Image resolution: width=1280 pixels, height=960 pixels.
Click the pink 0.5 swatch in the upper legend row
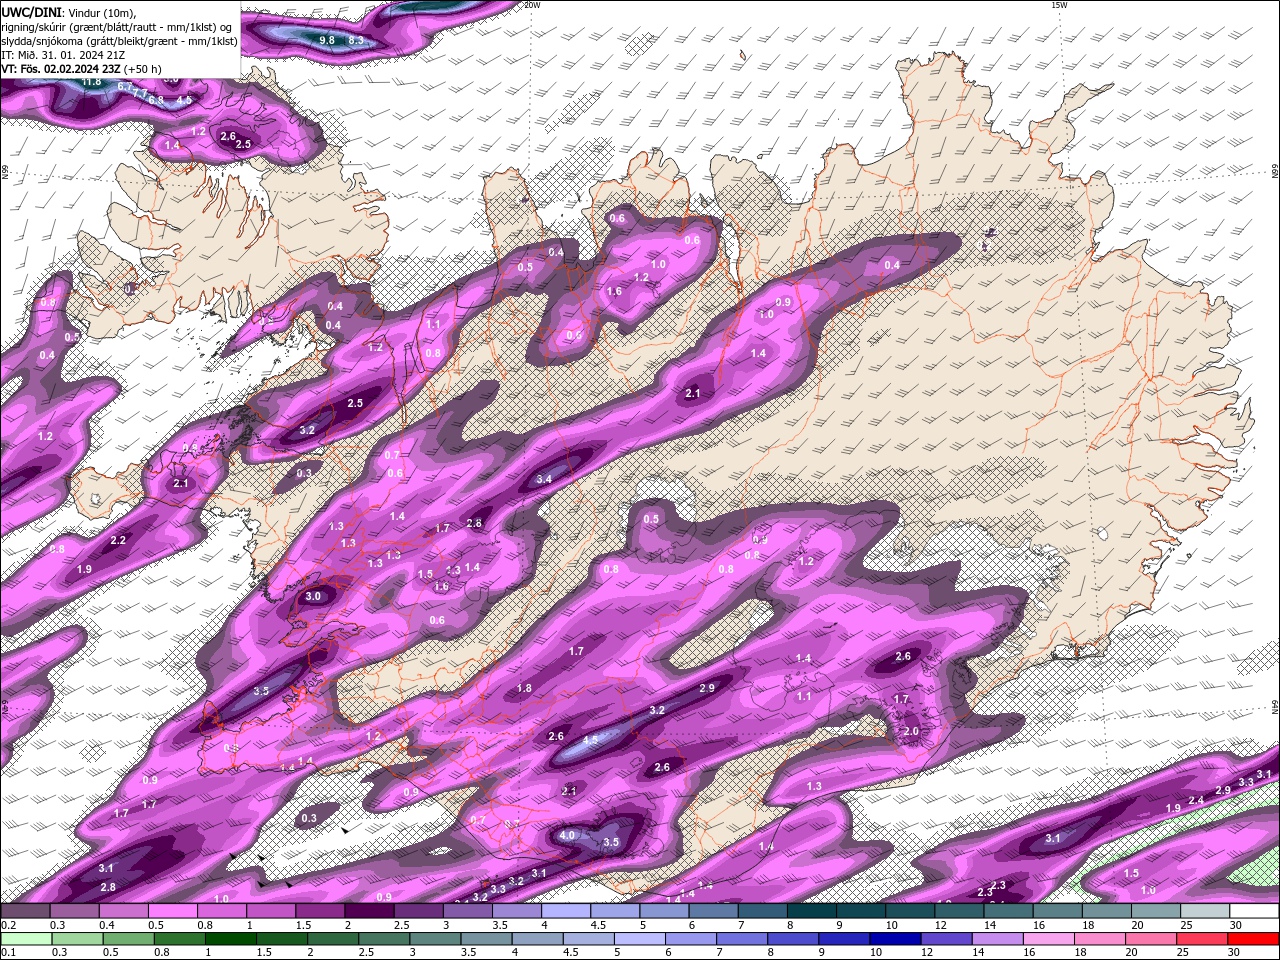(x=172, y=911)
